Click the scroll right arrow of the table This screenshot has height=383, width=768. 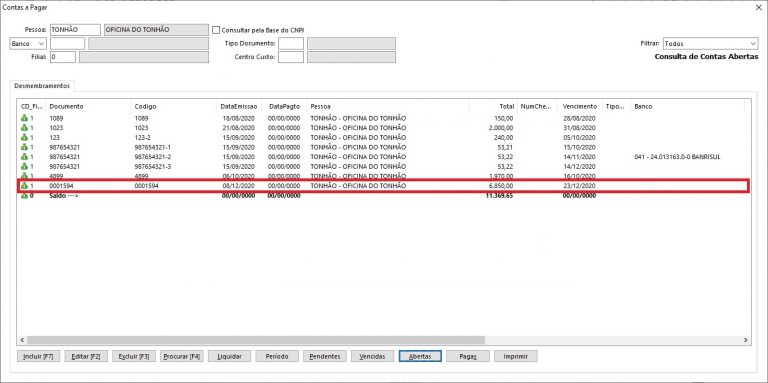(x=745, y=340)
